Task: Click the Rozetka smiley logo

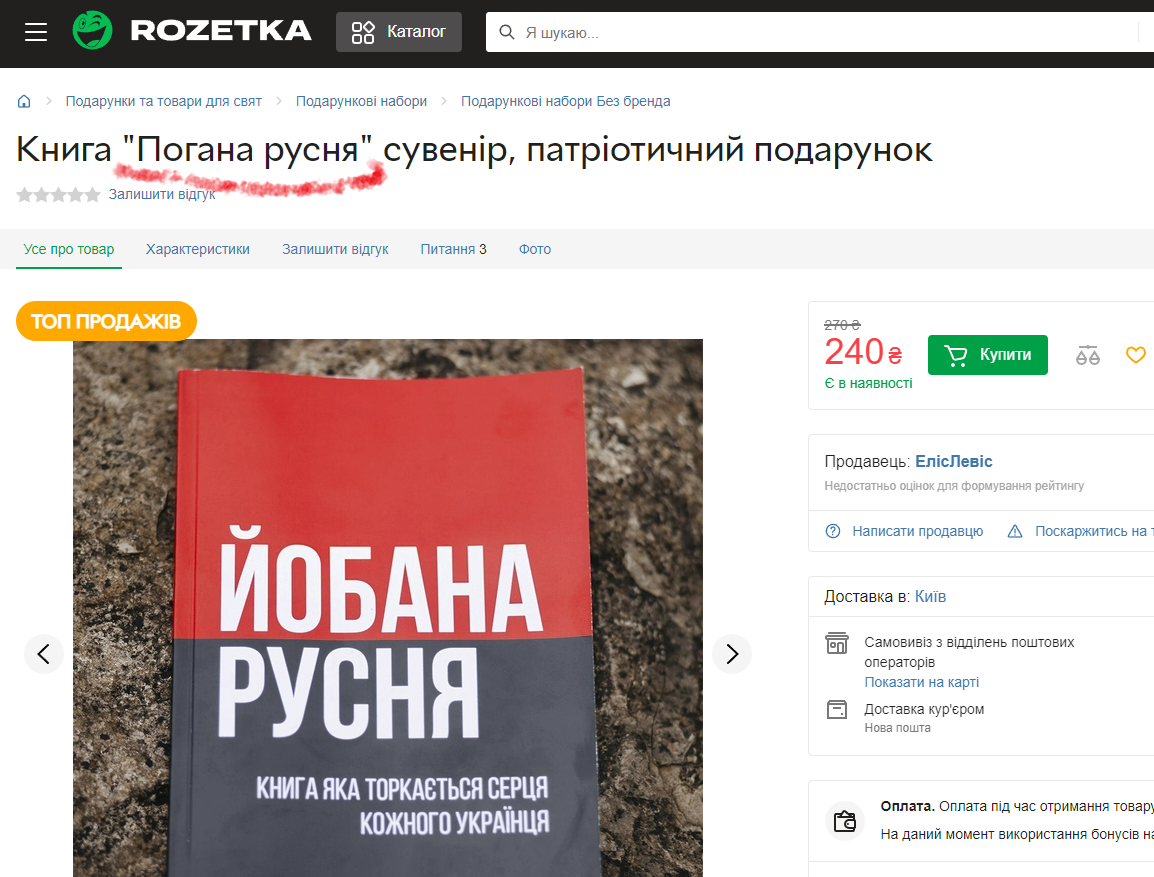Action: tap(93, 31)
